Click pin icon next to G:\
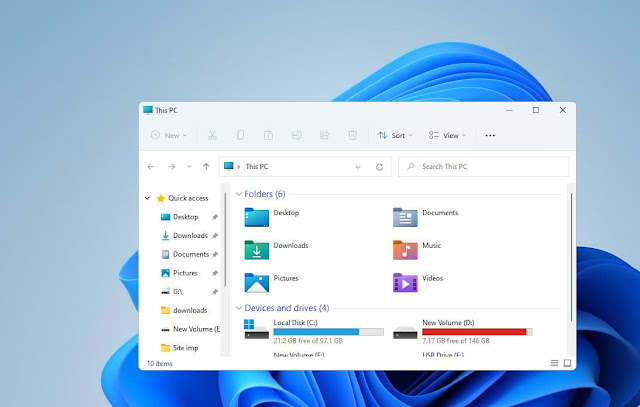The height and width of the screenshot is (407, 640). coord(215,292)
